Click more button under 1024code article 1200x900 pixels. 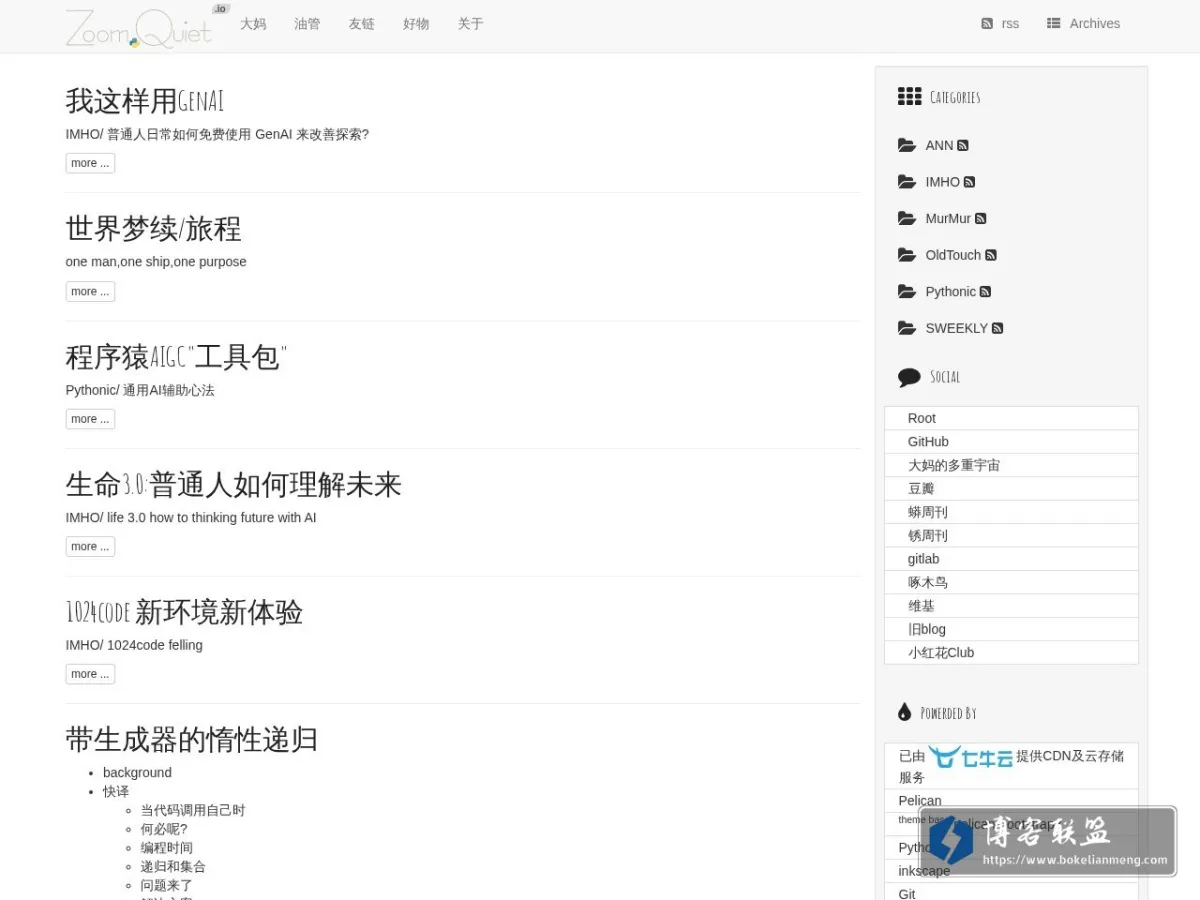pos(90,674)
